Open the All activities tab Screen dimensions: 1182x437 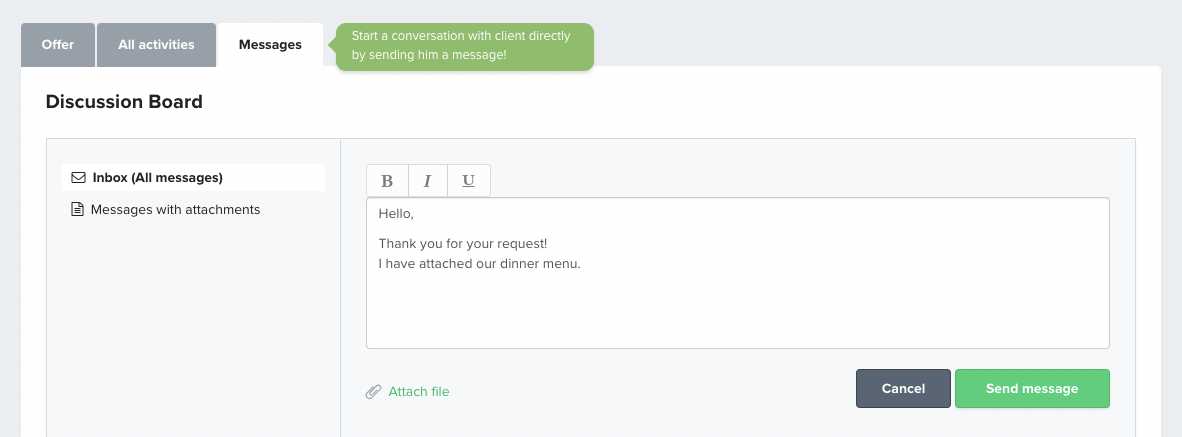pos(156,45)
